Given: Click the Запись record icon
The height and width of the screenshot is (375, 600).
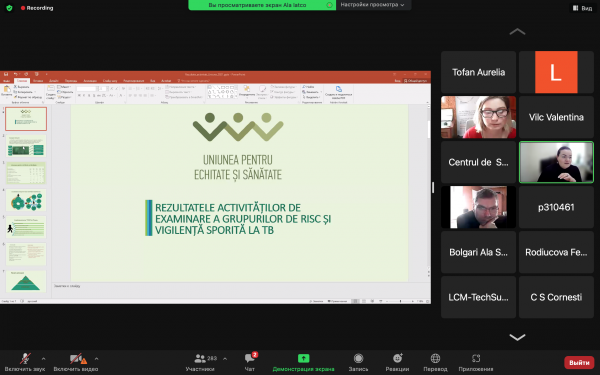Looking at the screenshot, I should (359, 359).
